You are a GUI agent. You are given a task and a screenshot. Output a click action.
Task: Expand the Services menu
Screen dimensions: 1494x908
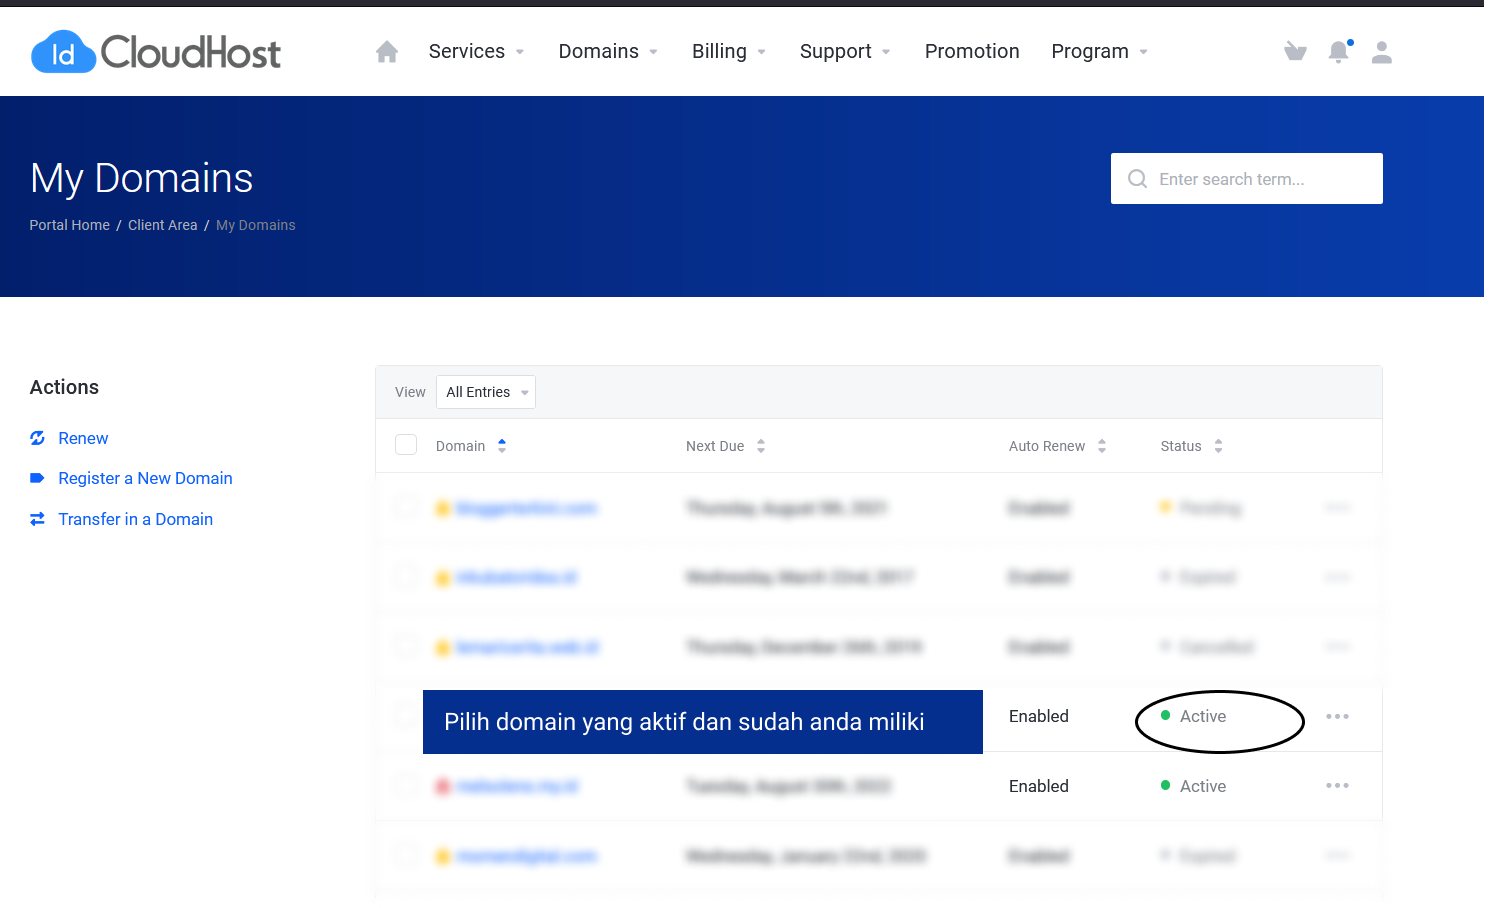(x=476, y=52)
